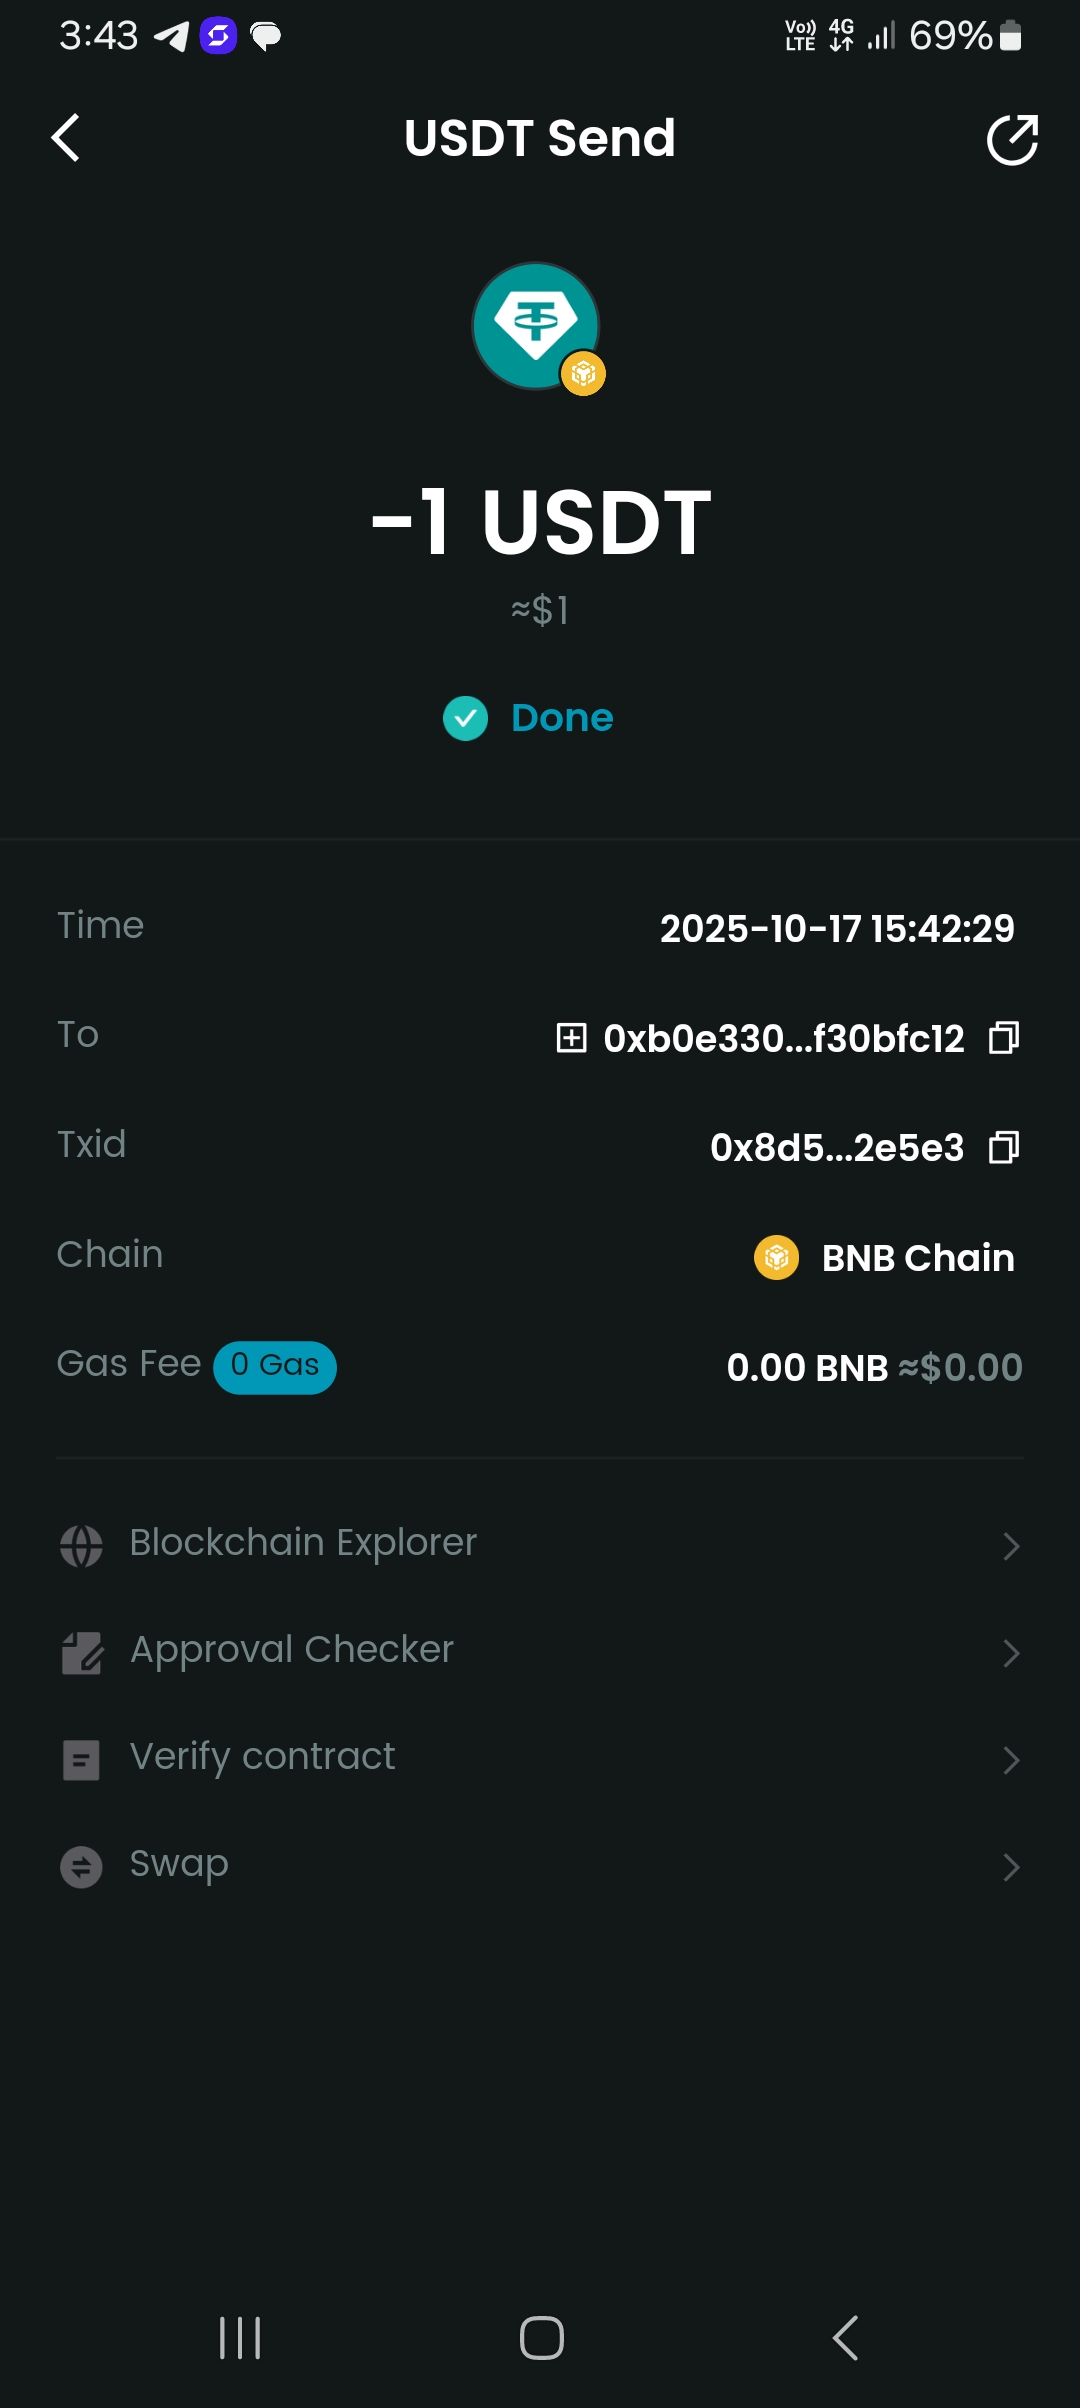Expand the Approval Checker chevron
Viewport: 1080px width, 2408px height.
pos(1011,1653)
